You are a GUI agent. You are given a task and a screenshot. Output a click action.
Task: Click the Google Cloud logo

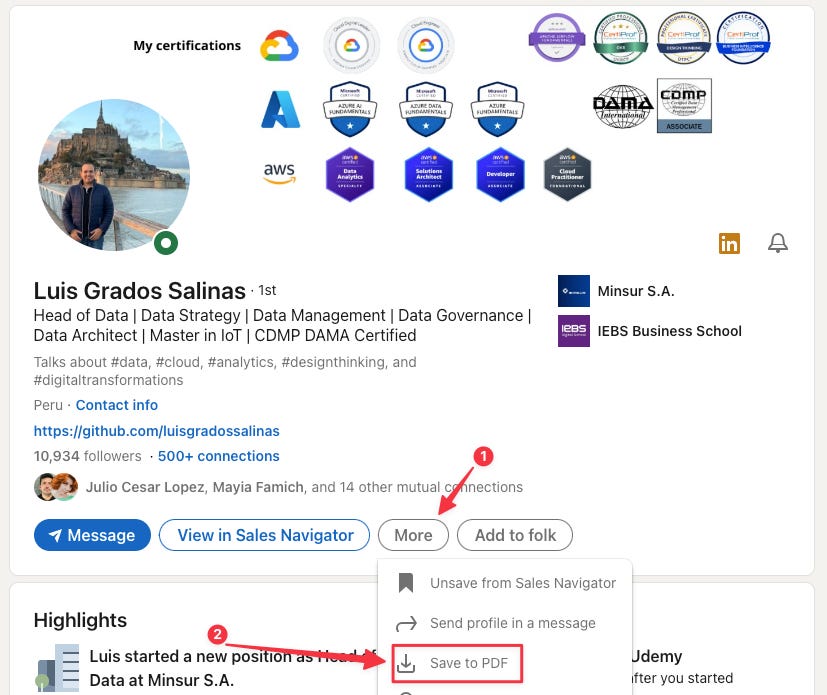(x=279, y=46)
